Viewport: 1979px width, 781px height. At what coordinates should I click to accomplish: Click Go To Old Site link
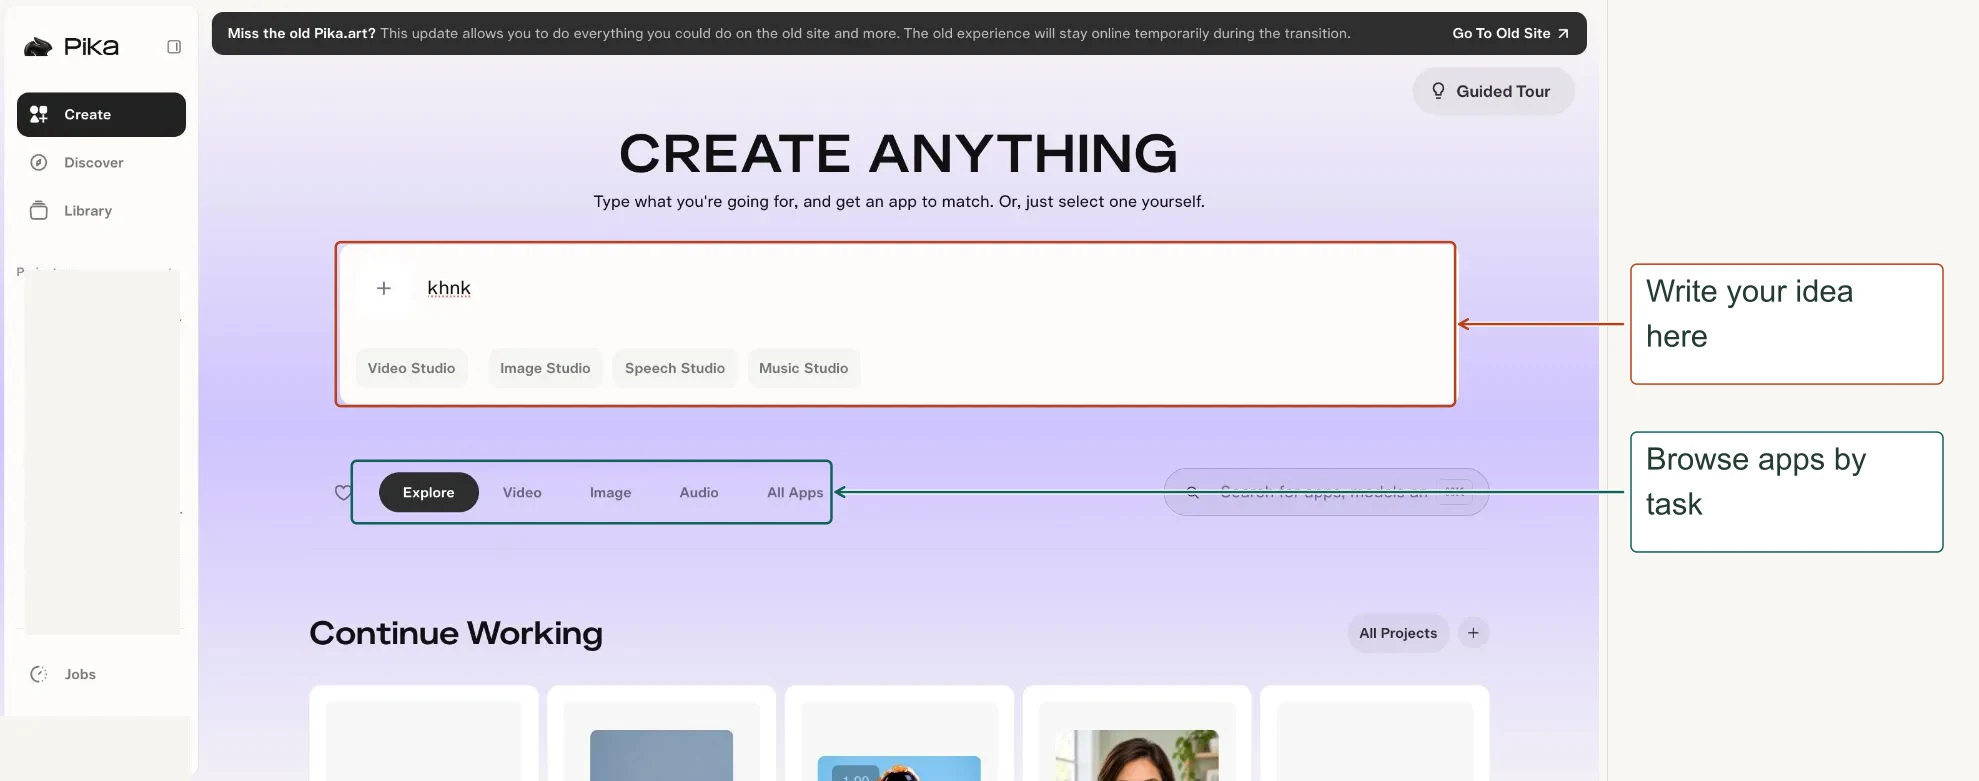coord(1510,33)
